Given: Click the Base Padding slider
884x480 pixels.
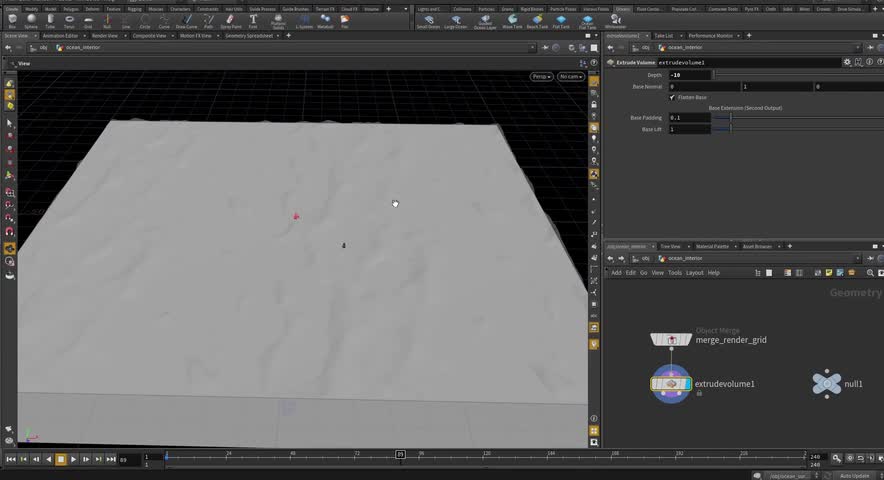Looking at the screenshot, I should (798, 117).
